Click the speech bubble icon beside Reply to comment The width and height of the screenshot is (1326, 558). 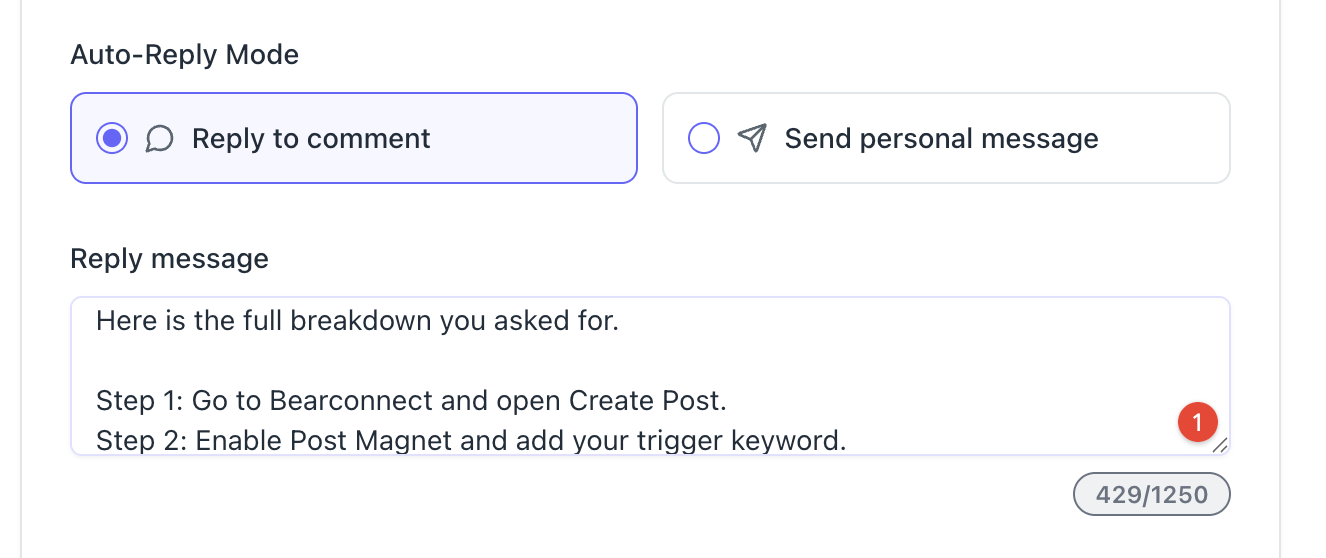pyautogui.click(x=159, y=138)
